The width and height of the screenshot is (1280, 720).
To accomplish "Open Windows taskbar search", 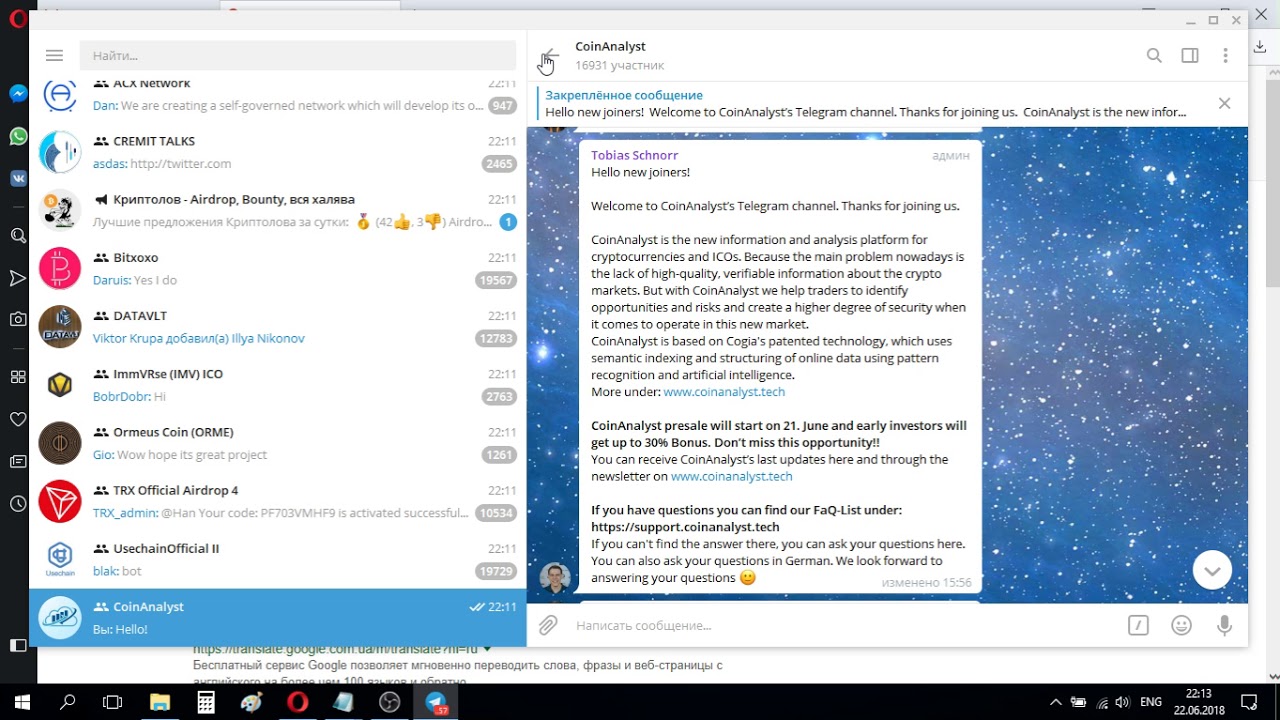I will coord(67,702).
